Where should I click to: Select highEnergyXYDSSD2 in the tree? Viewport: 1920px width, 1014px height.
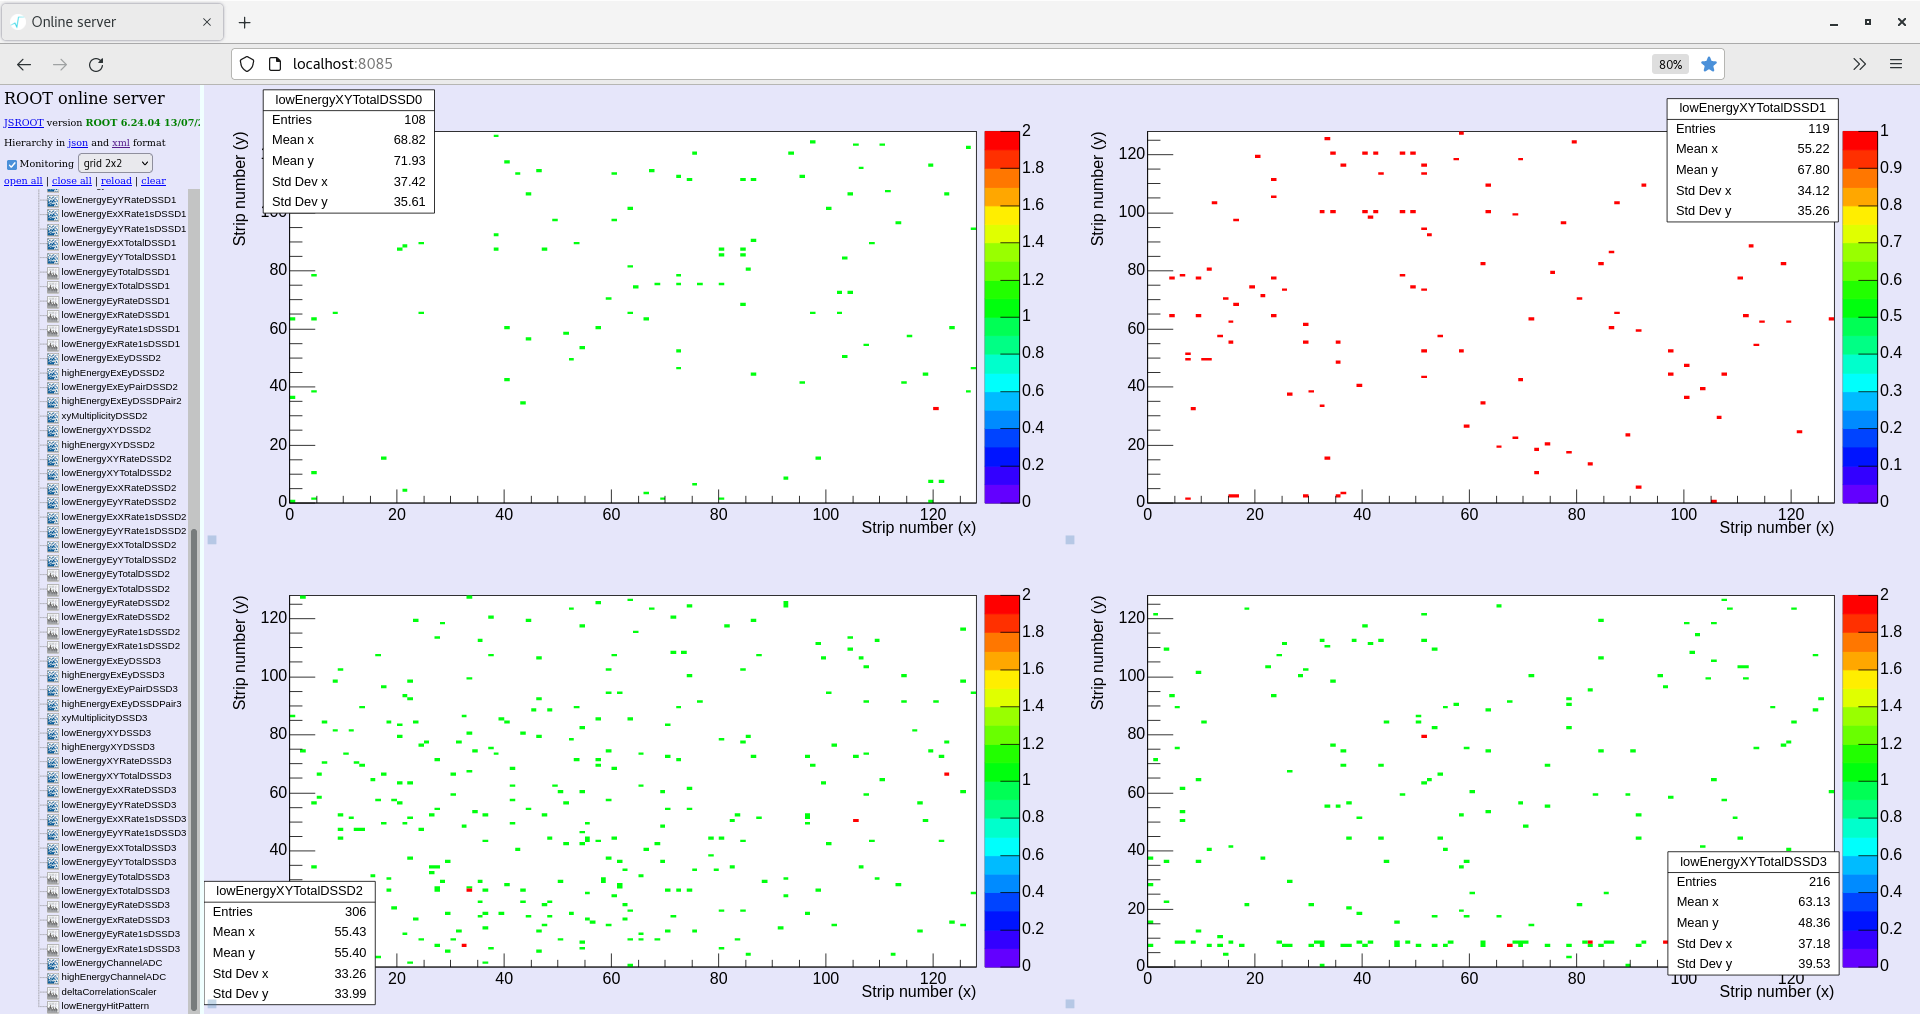(x=108, y=445)
